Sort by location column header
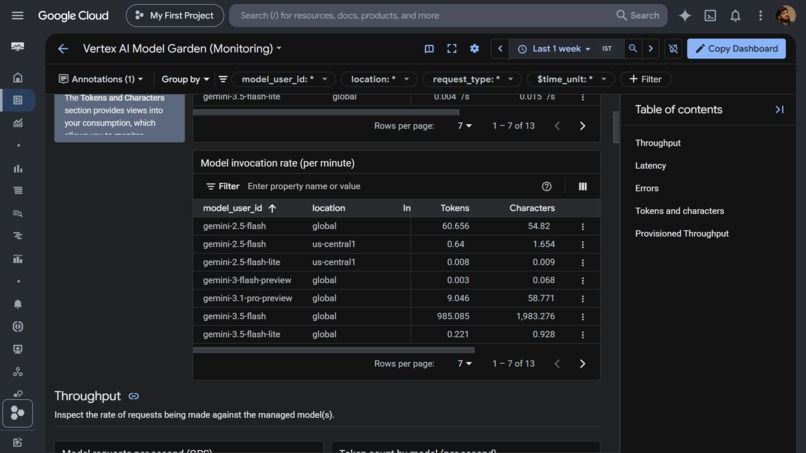This screenshot has height=453, width=806. click(x=328, y=208)
